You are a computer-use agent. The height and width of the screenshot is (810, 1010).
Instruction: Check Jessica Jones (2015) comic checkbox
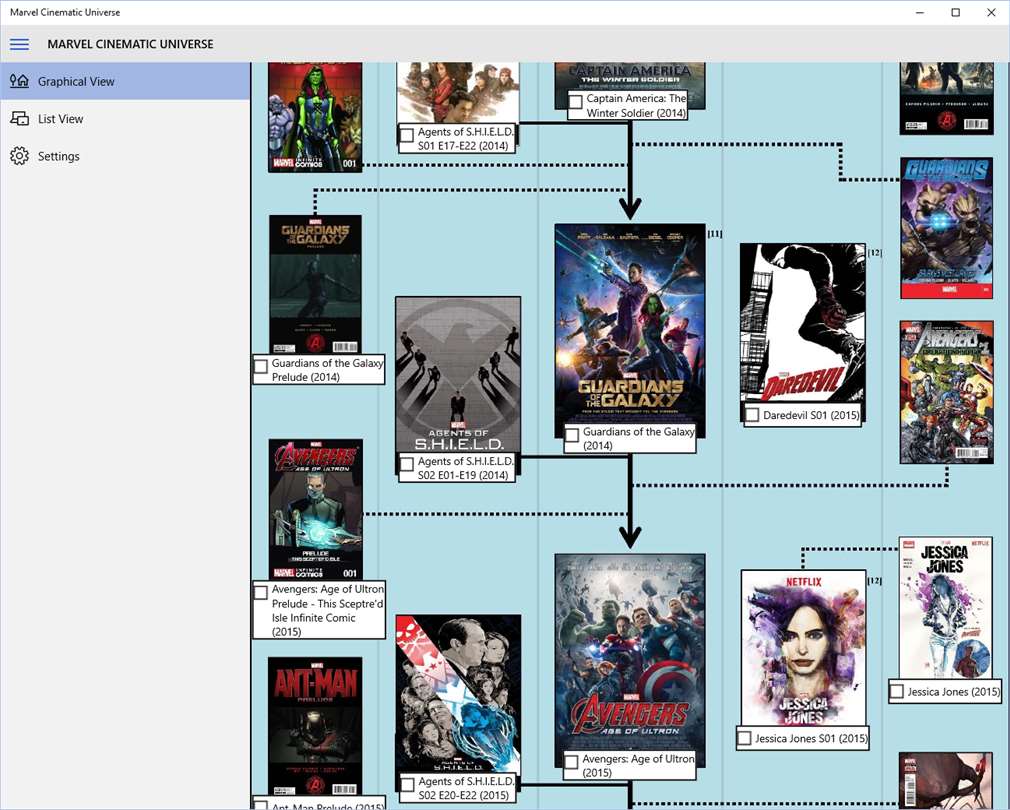(x=897, y=692)
